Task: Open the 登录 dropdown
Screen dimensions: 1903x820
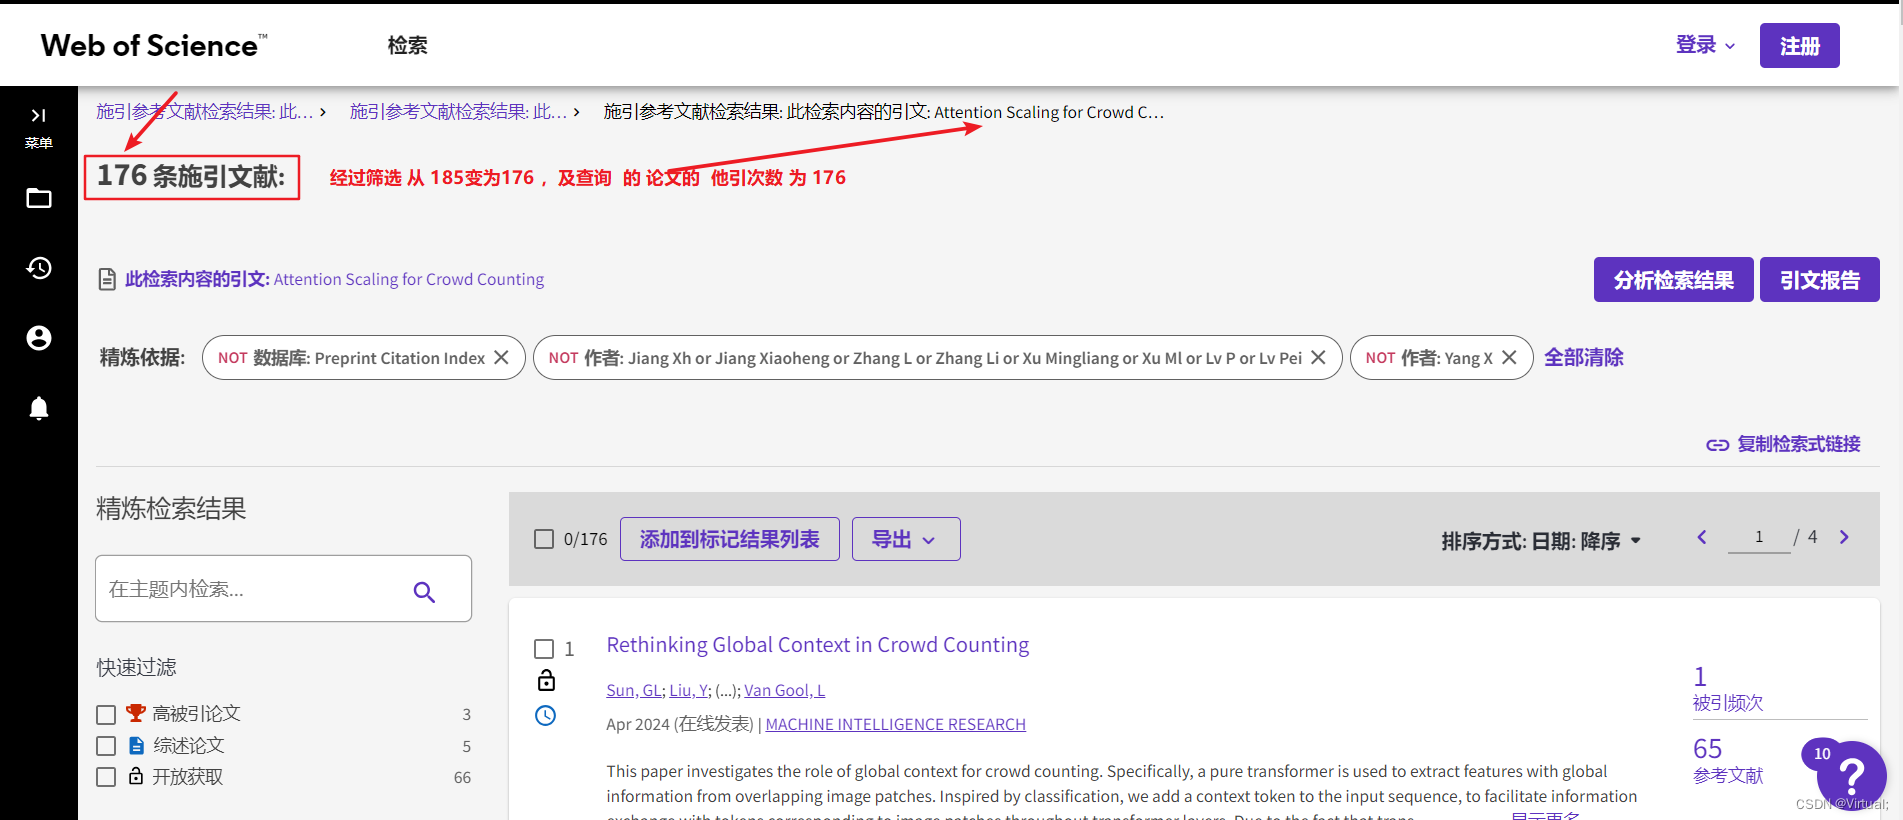Action: pyautogui.click(x=1705, y=45)
